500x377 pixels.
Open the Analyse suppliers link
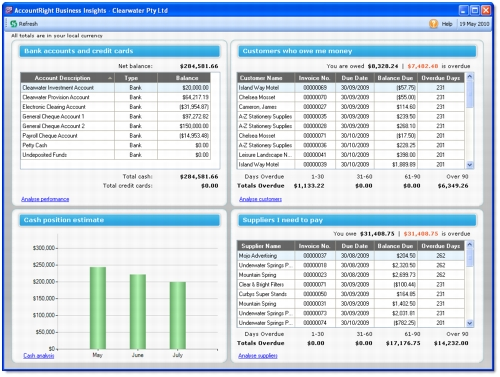tap(258, 356)
